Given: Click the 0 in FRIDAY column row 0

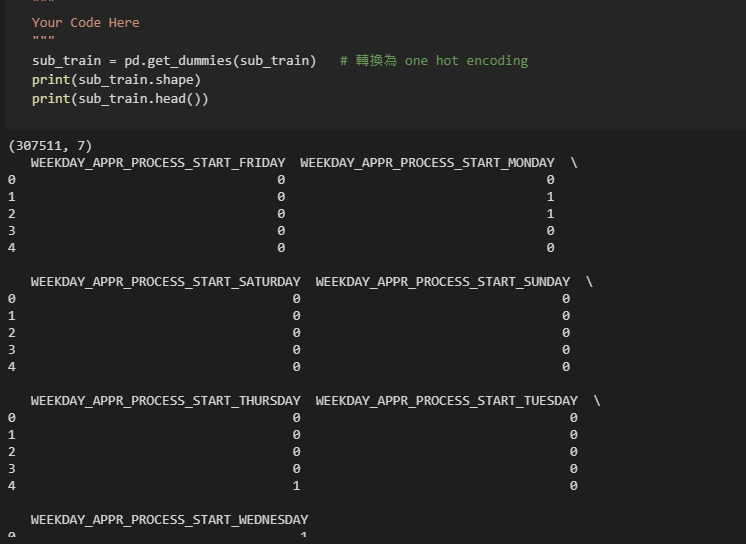Looking at the screenshot, I should point(281,180).
